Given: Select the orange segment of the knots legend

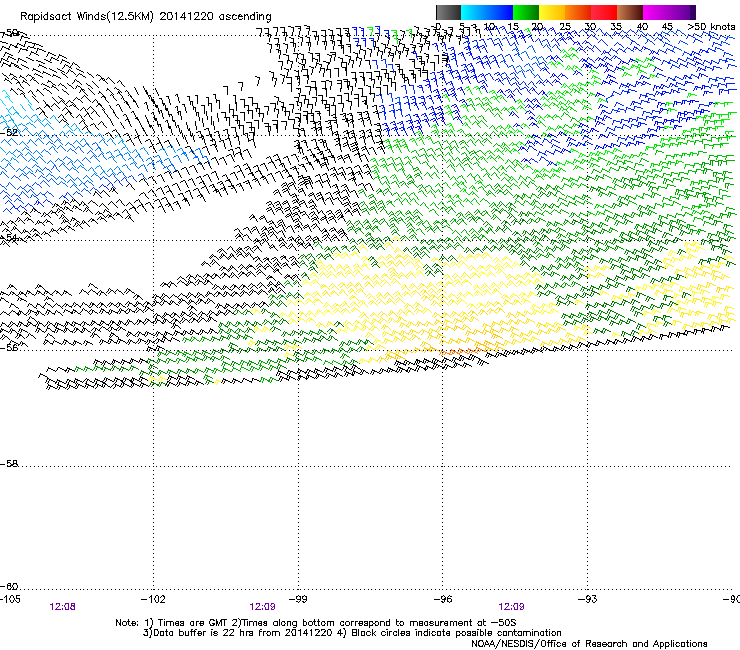Looking at the screenshot, I should tap(578, 12).
